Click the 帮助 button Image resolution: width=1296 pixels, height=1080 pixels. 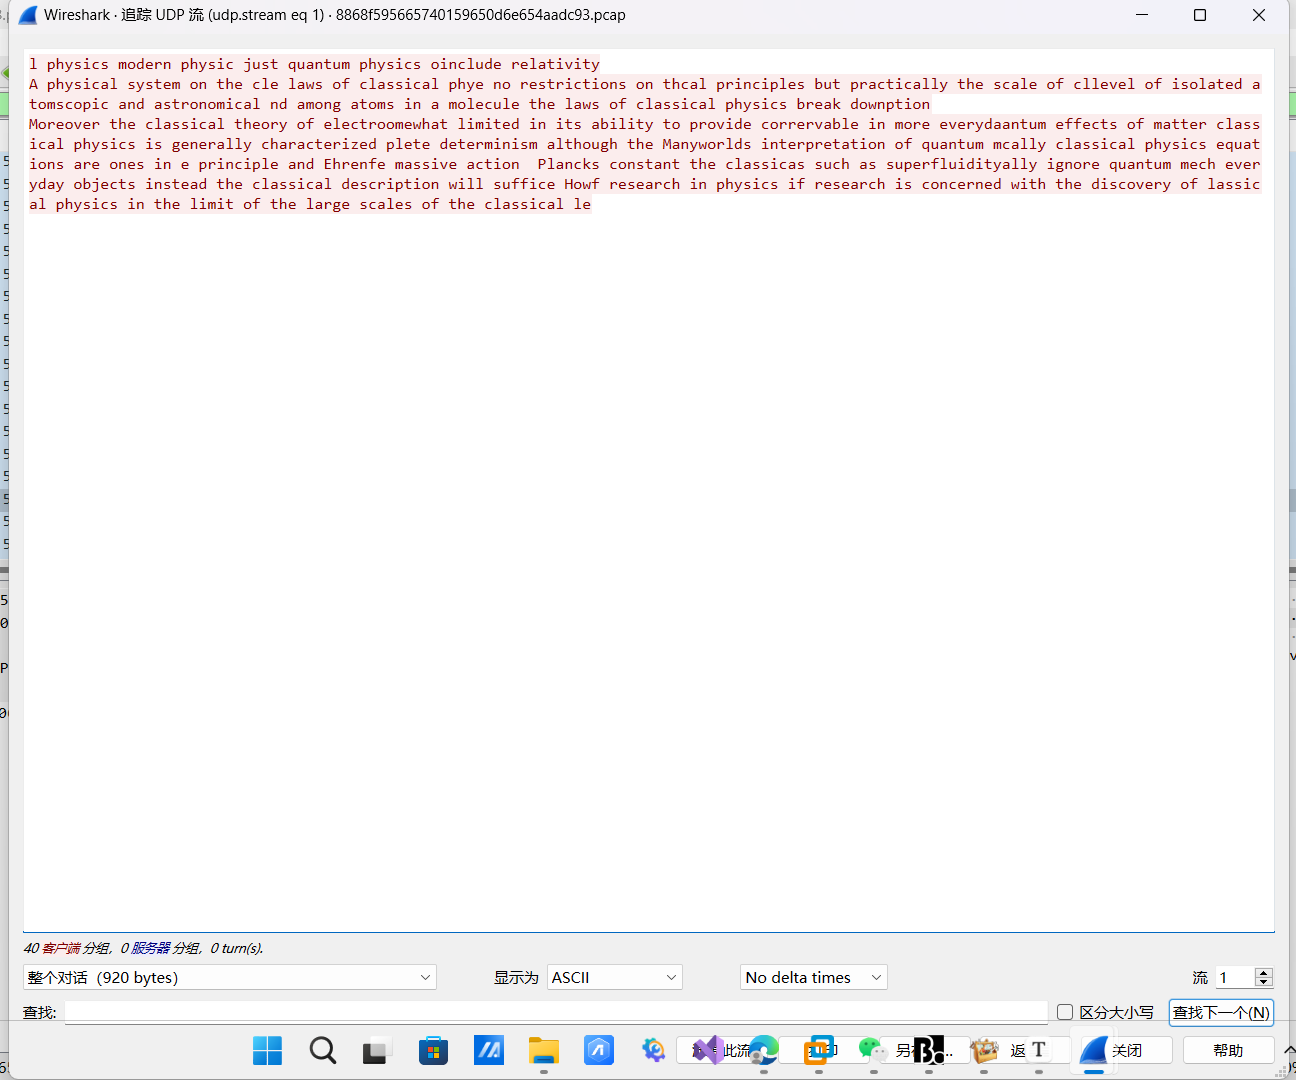click(1228, 1050)
